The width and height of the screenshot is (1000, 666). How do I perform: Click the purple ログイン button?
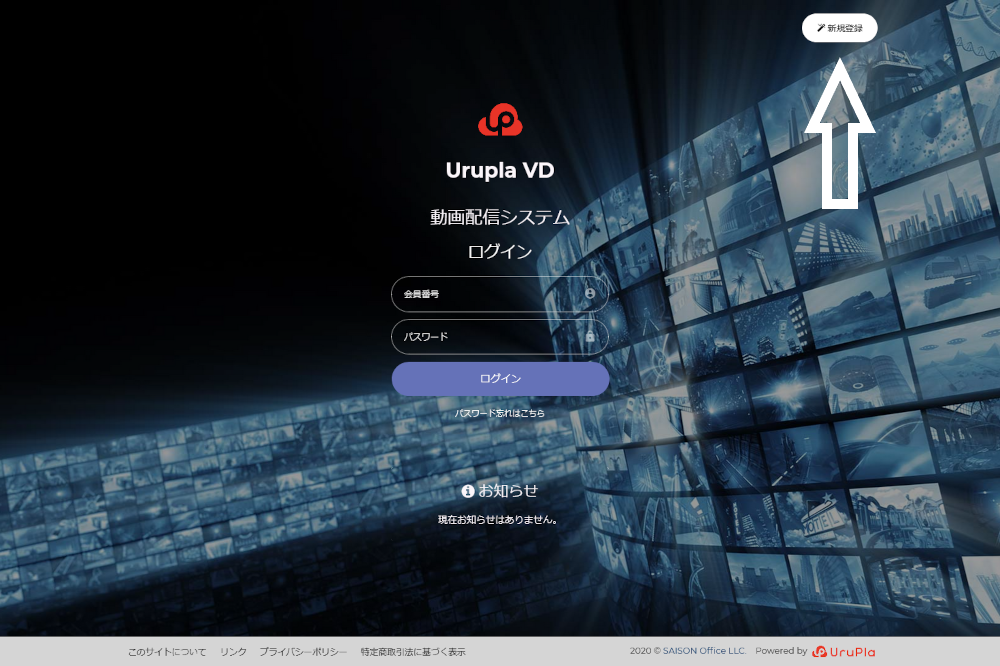pyautogui.click(x=500, y=379)
